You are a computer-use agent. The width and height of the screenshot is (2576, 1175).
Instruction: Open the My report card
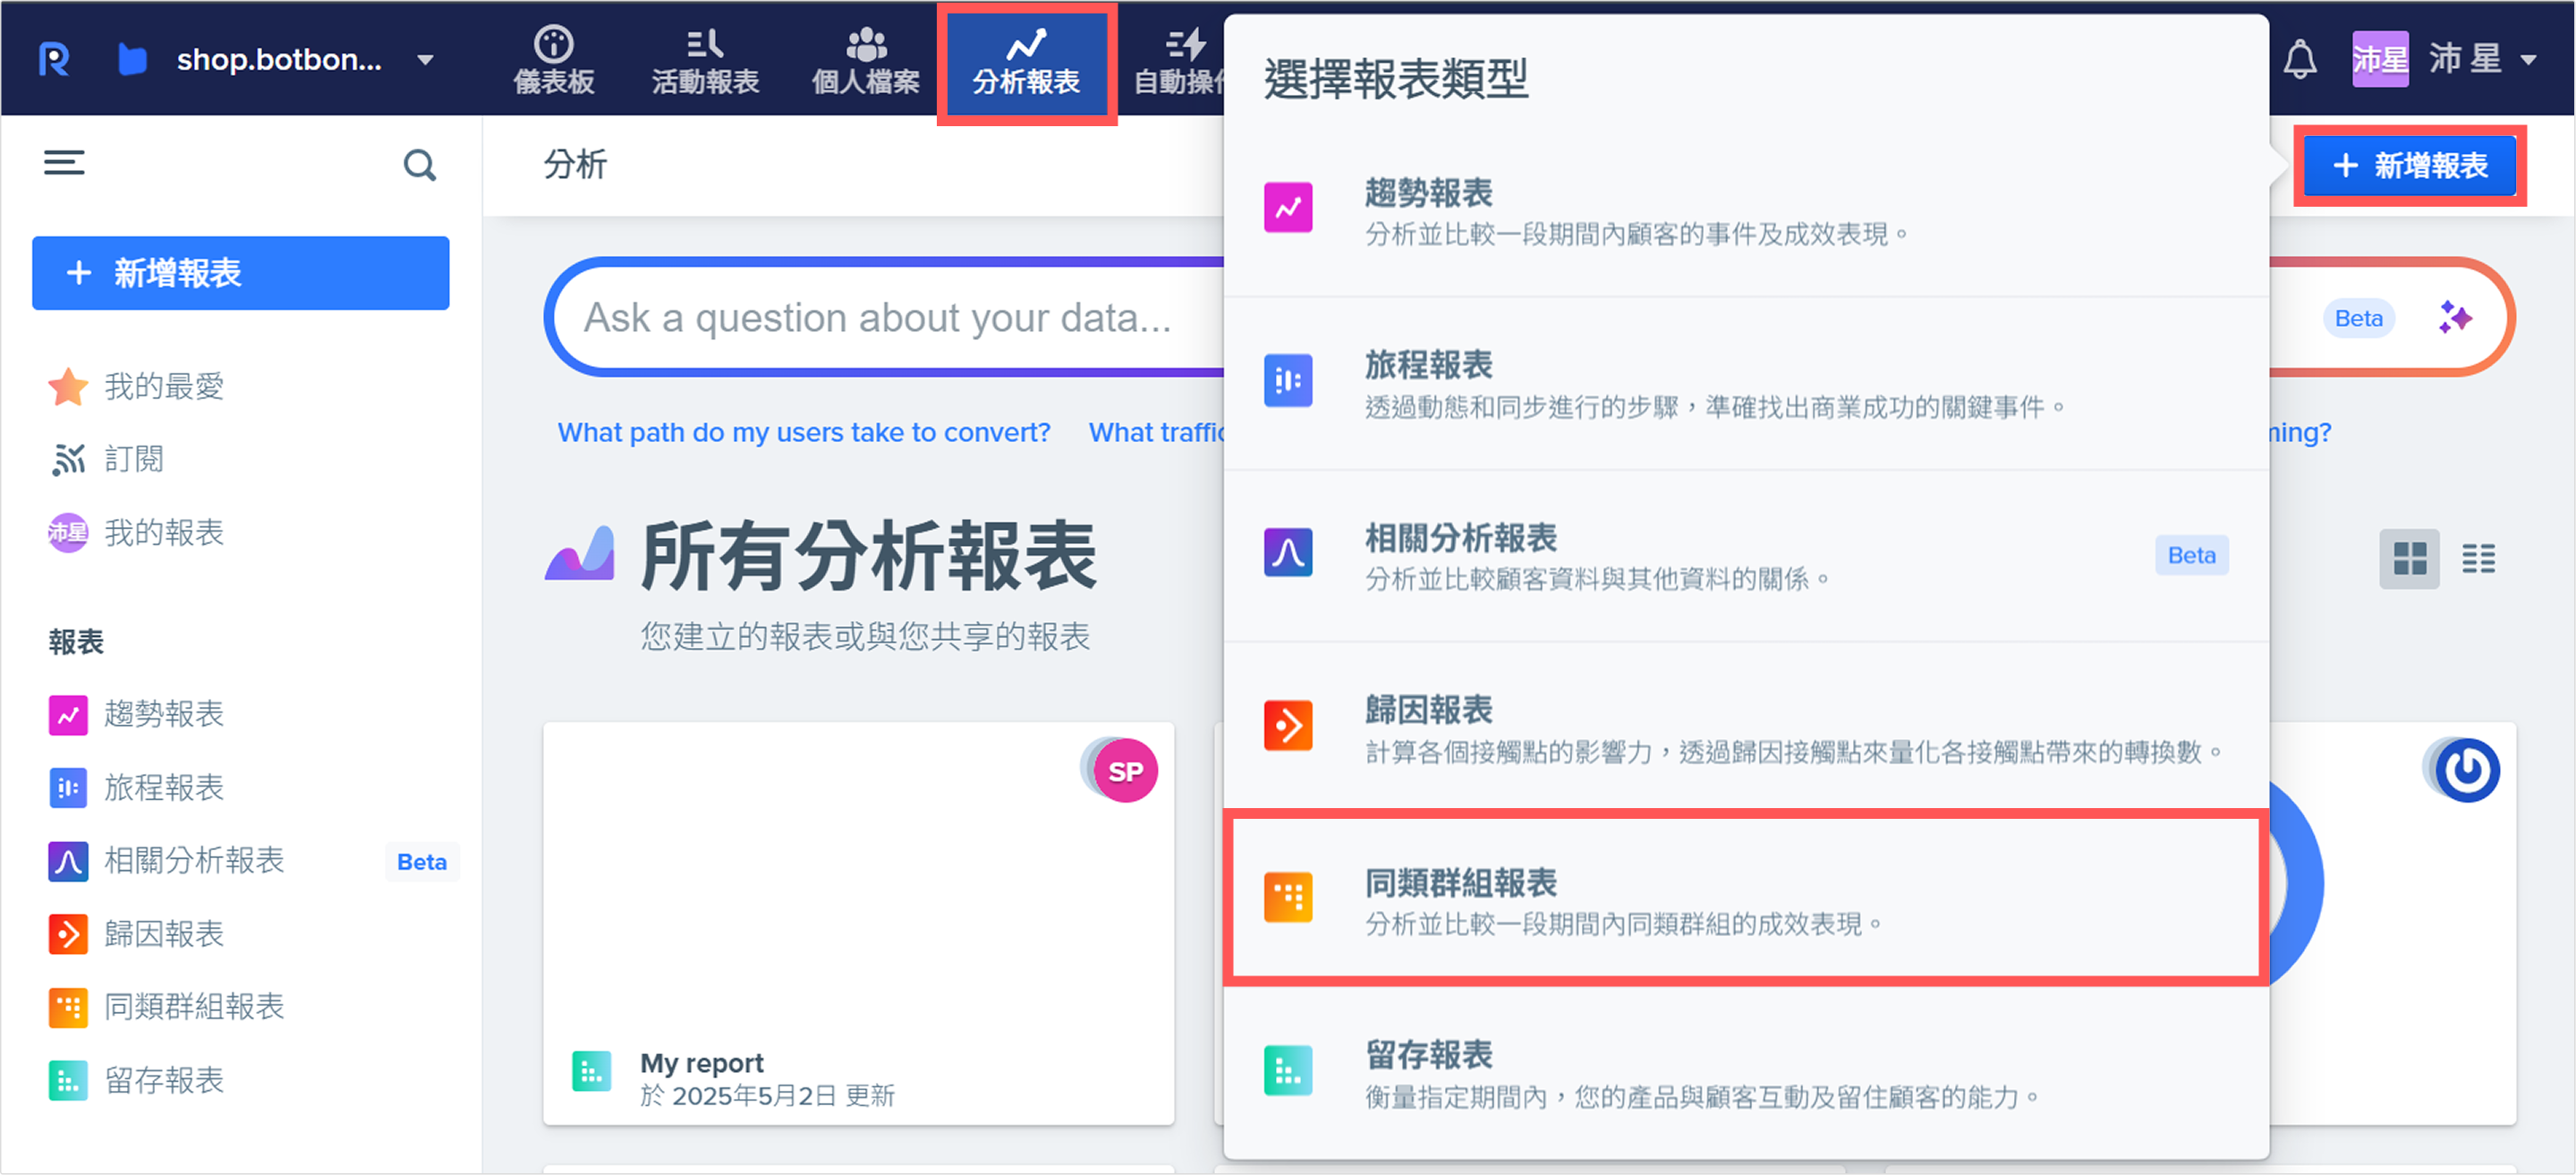(x=858, y=923)
